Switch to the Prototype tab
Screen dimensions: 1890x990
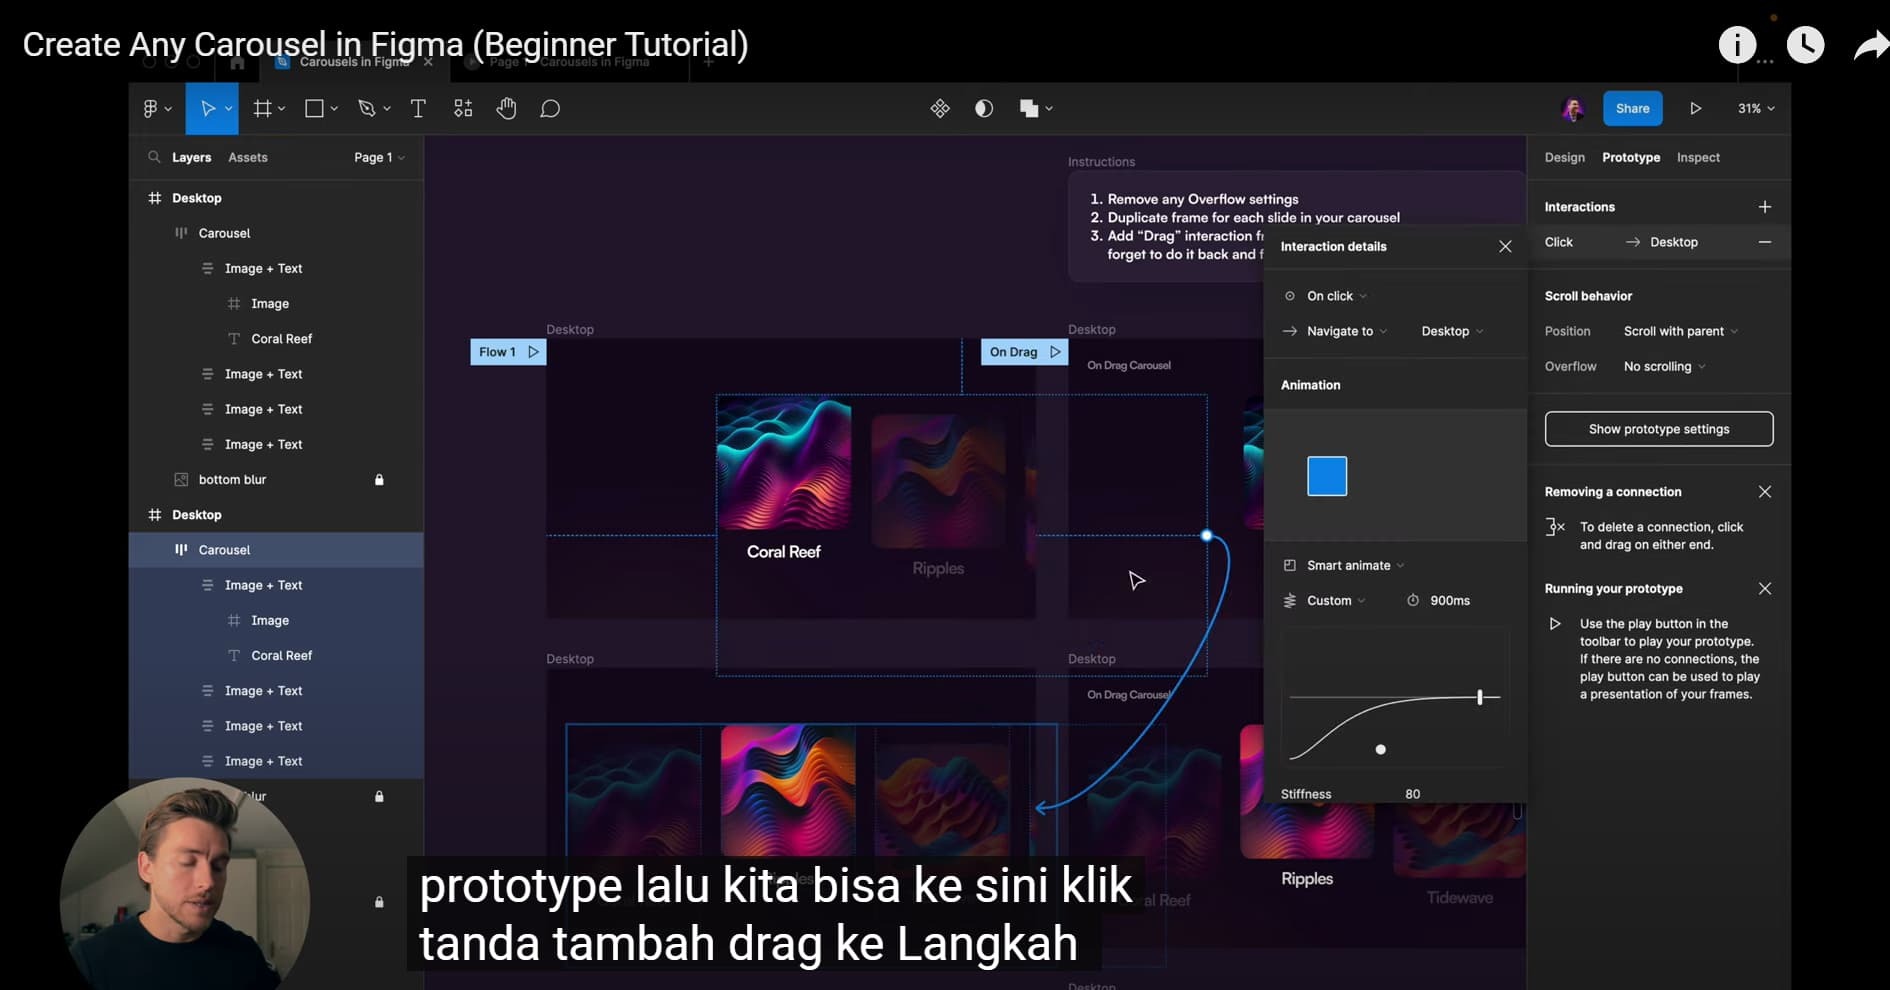tap(1631, 157)
